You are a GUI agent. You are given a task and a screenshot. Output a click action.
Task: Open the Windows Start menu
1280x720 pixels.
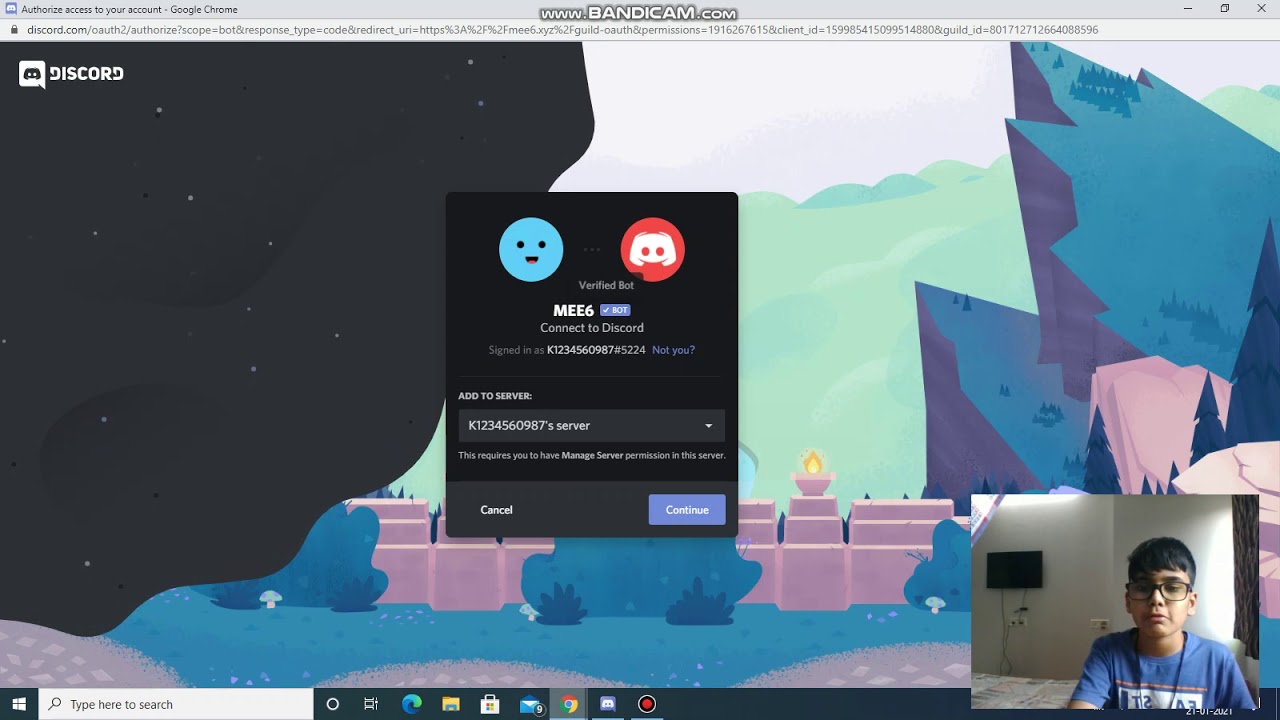[19, 704]
